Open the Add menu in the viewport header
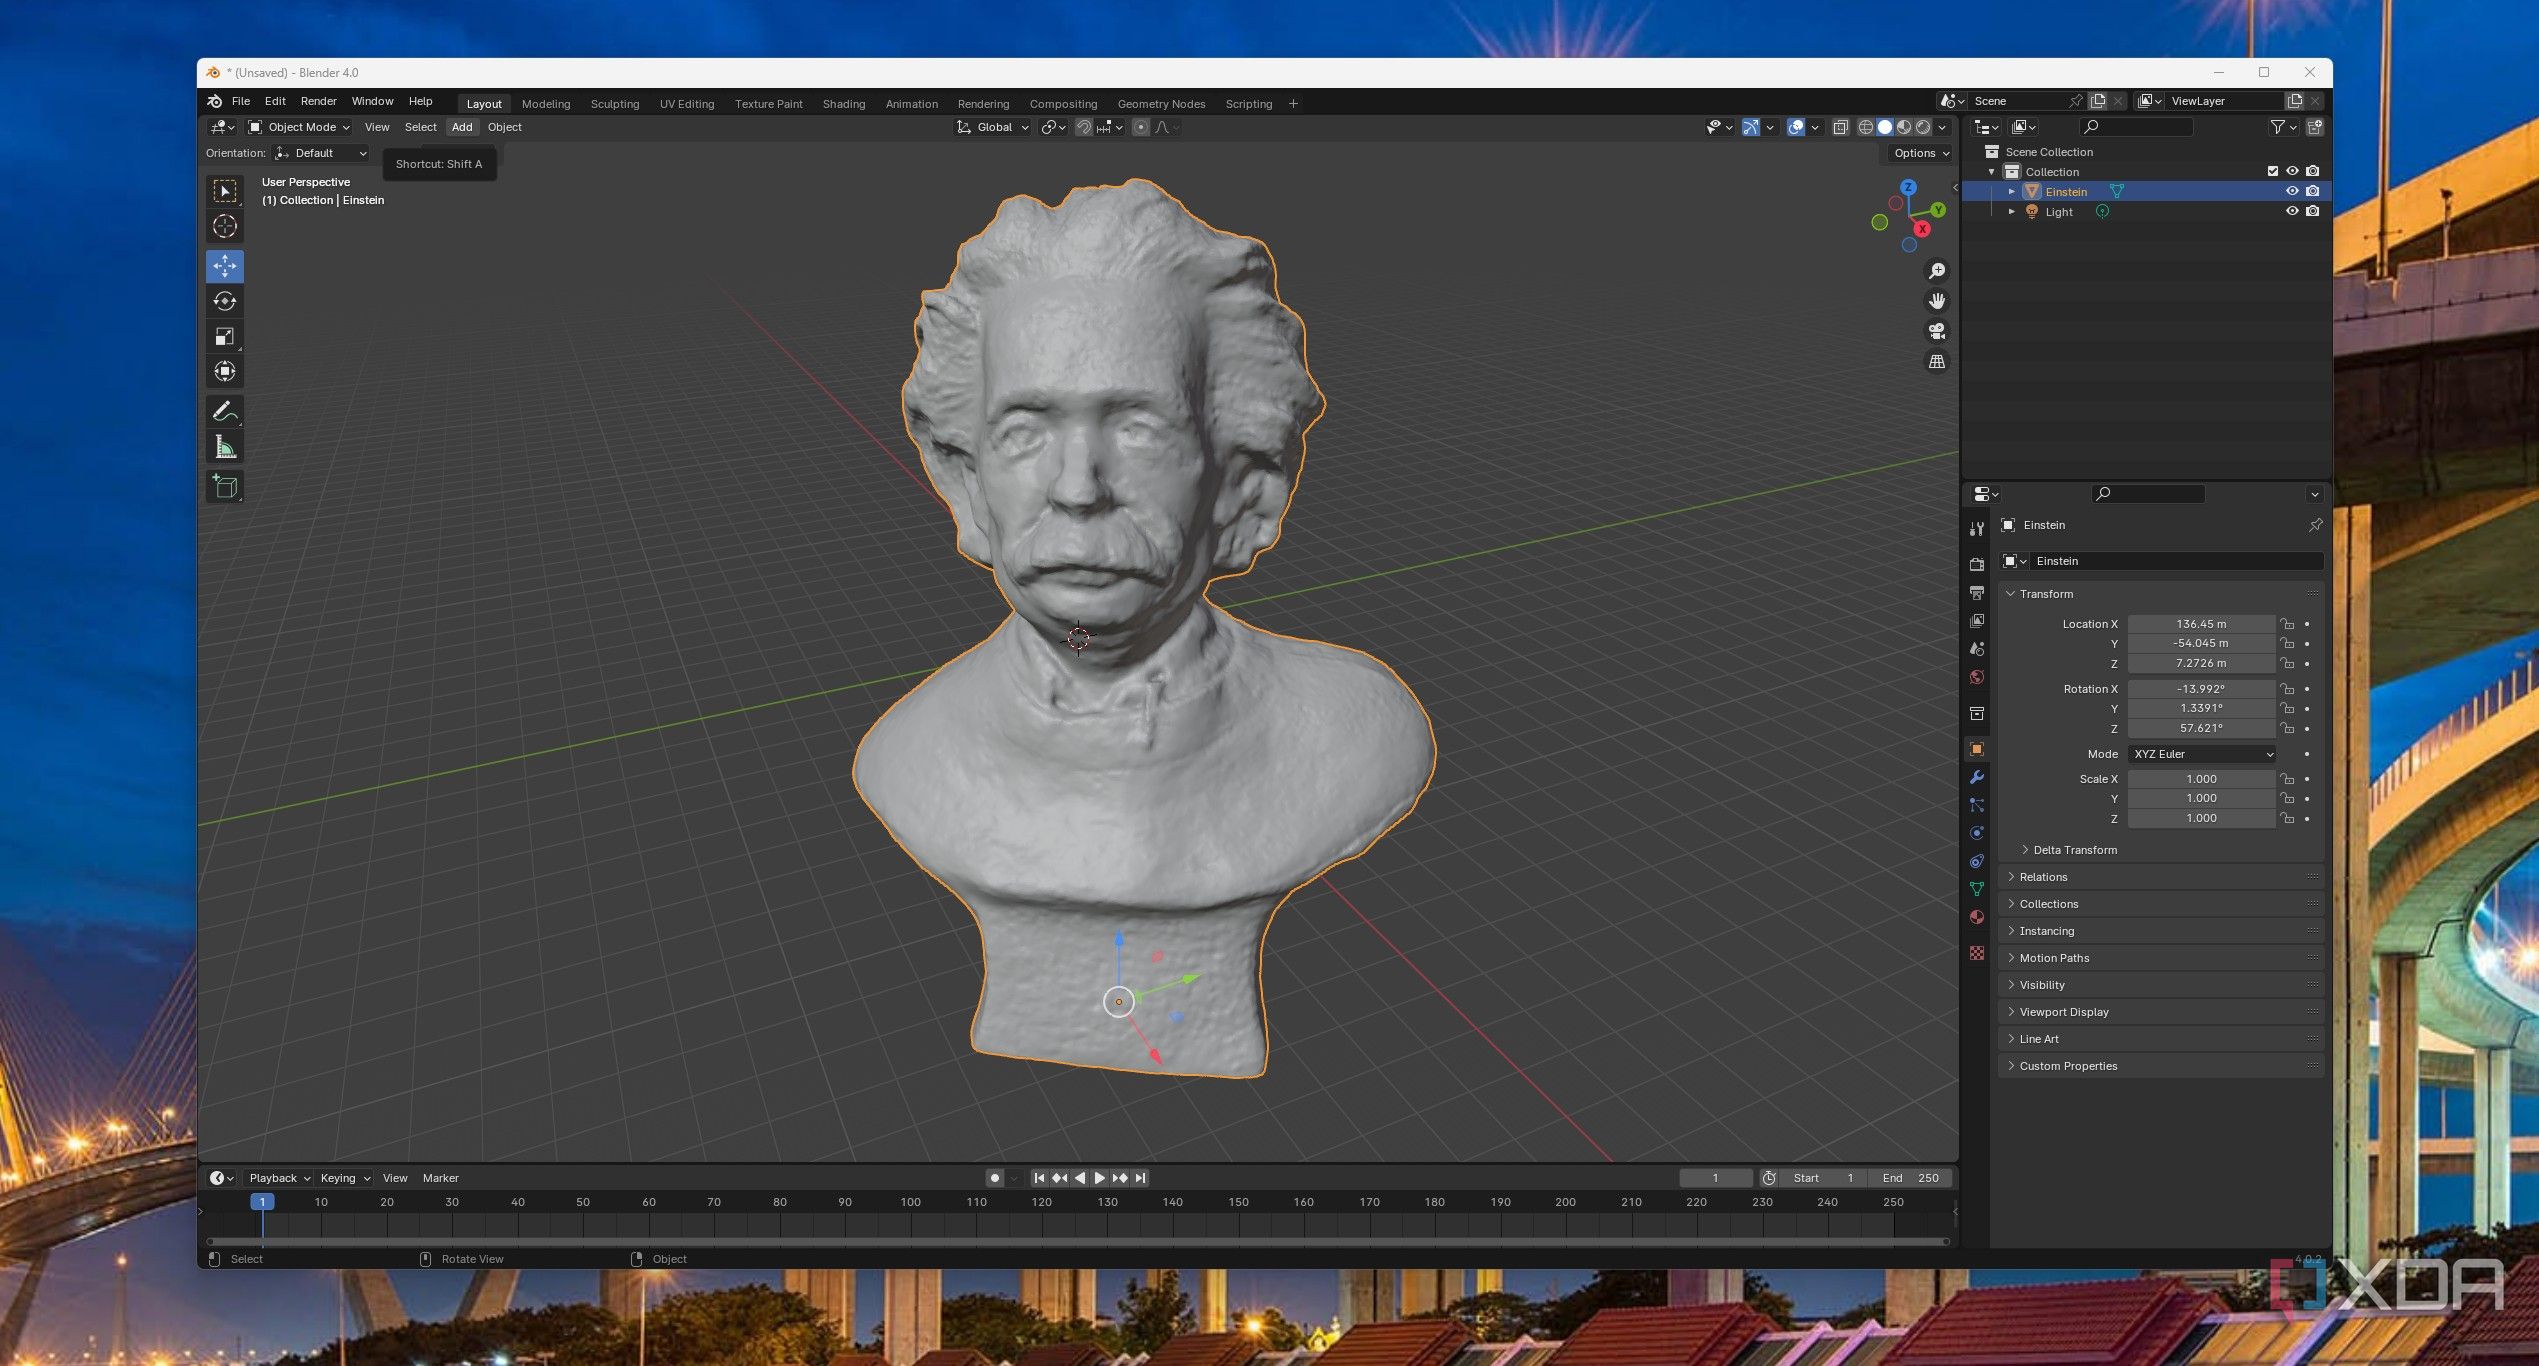 click(x=461, y=127)
